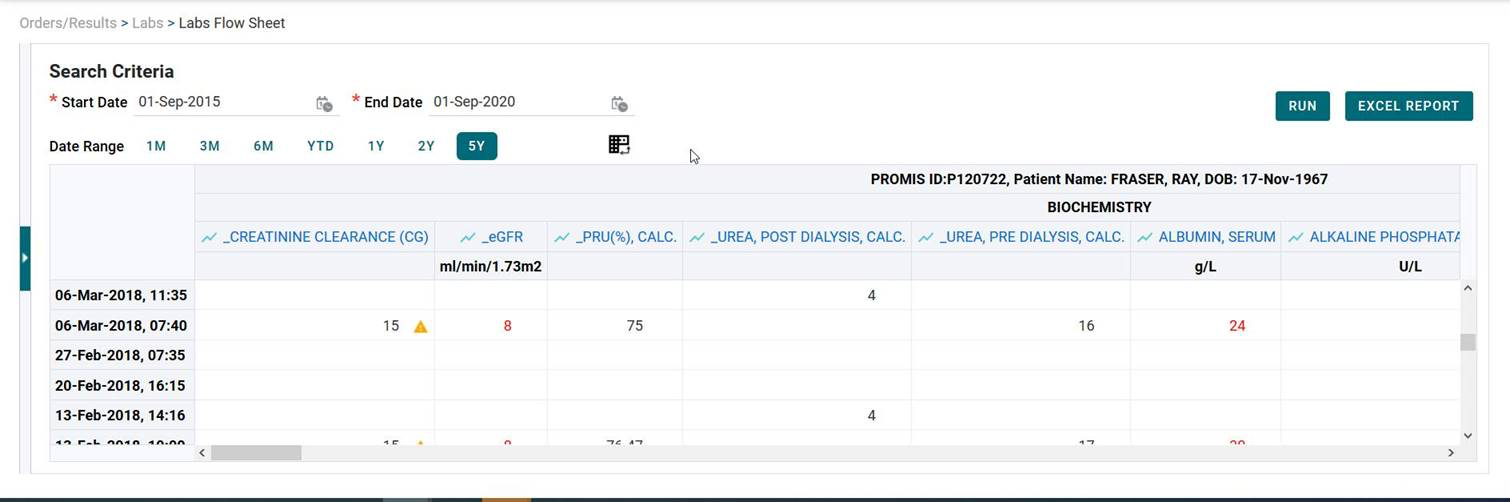
Task: Export using the EXCEL REPORT button
Action: [x=1408, y=106]
